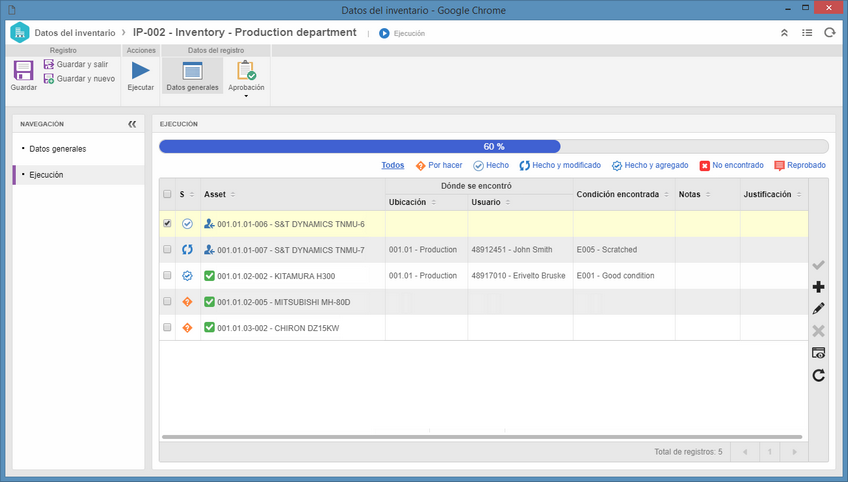Click the pending status icon for CHIRON DZ15KW

[x=187, y=327]
